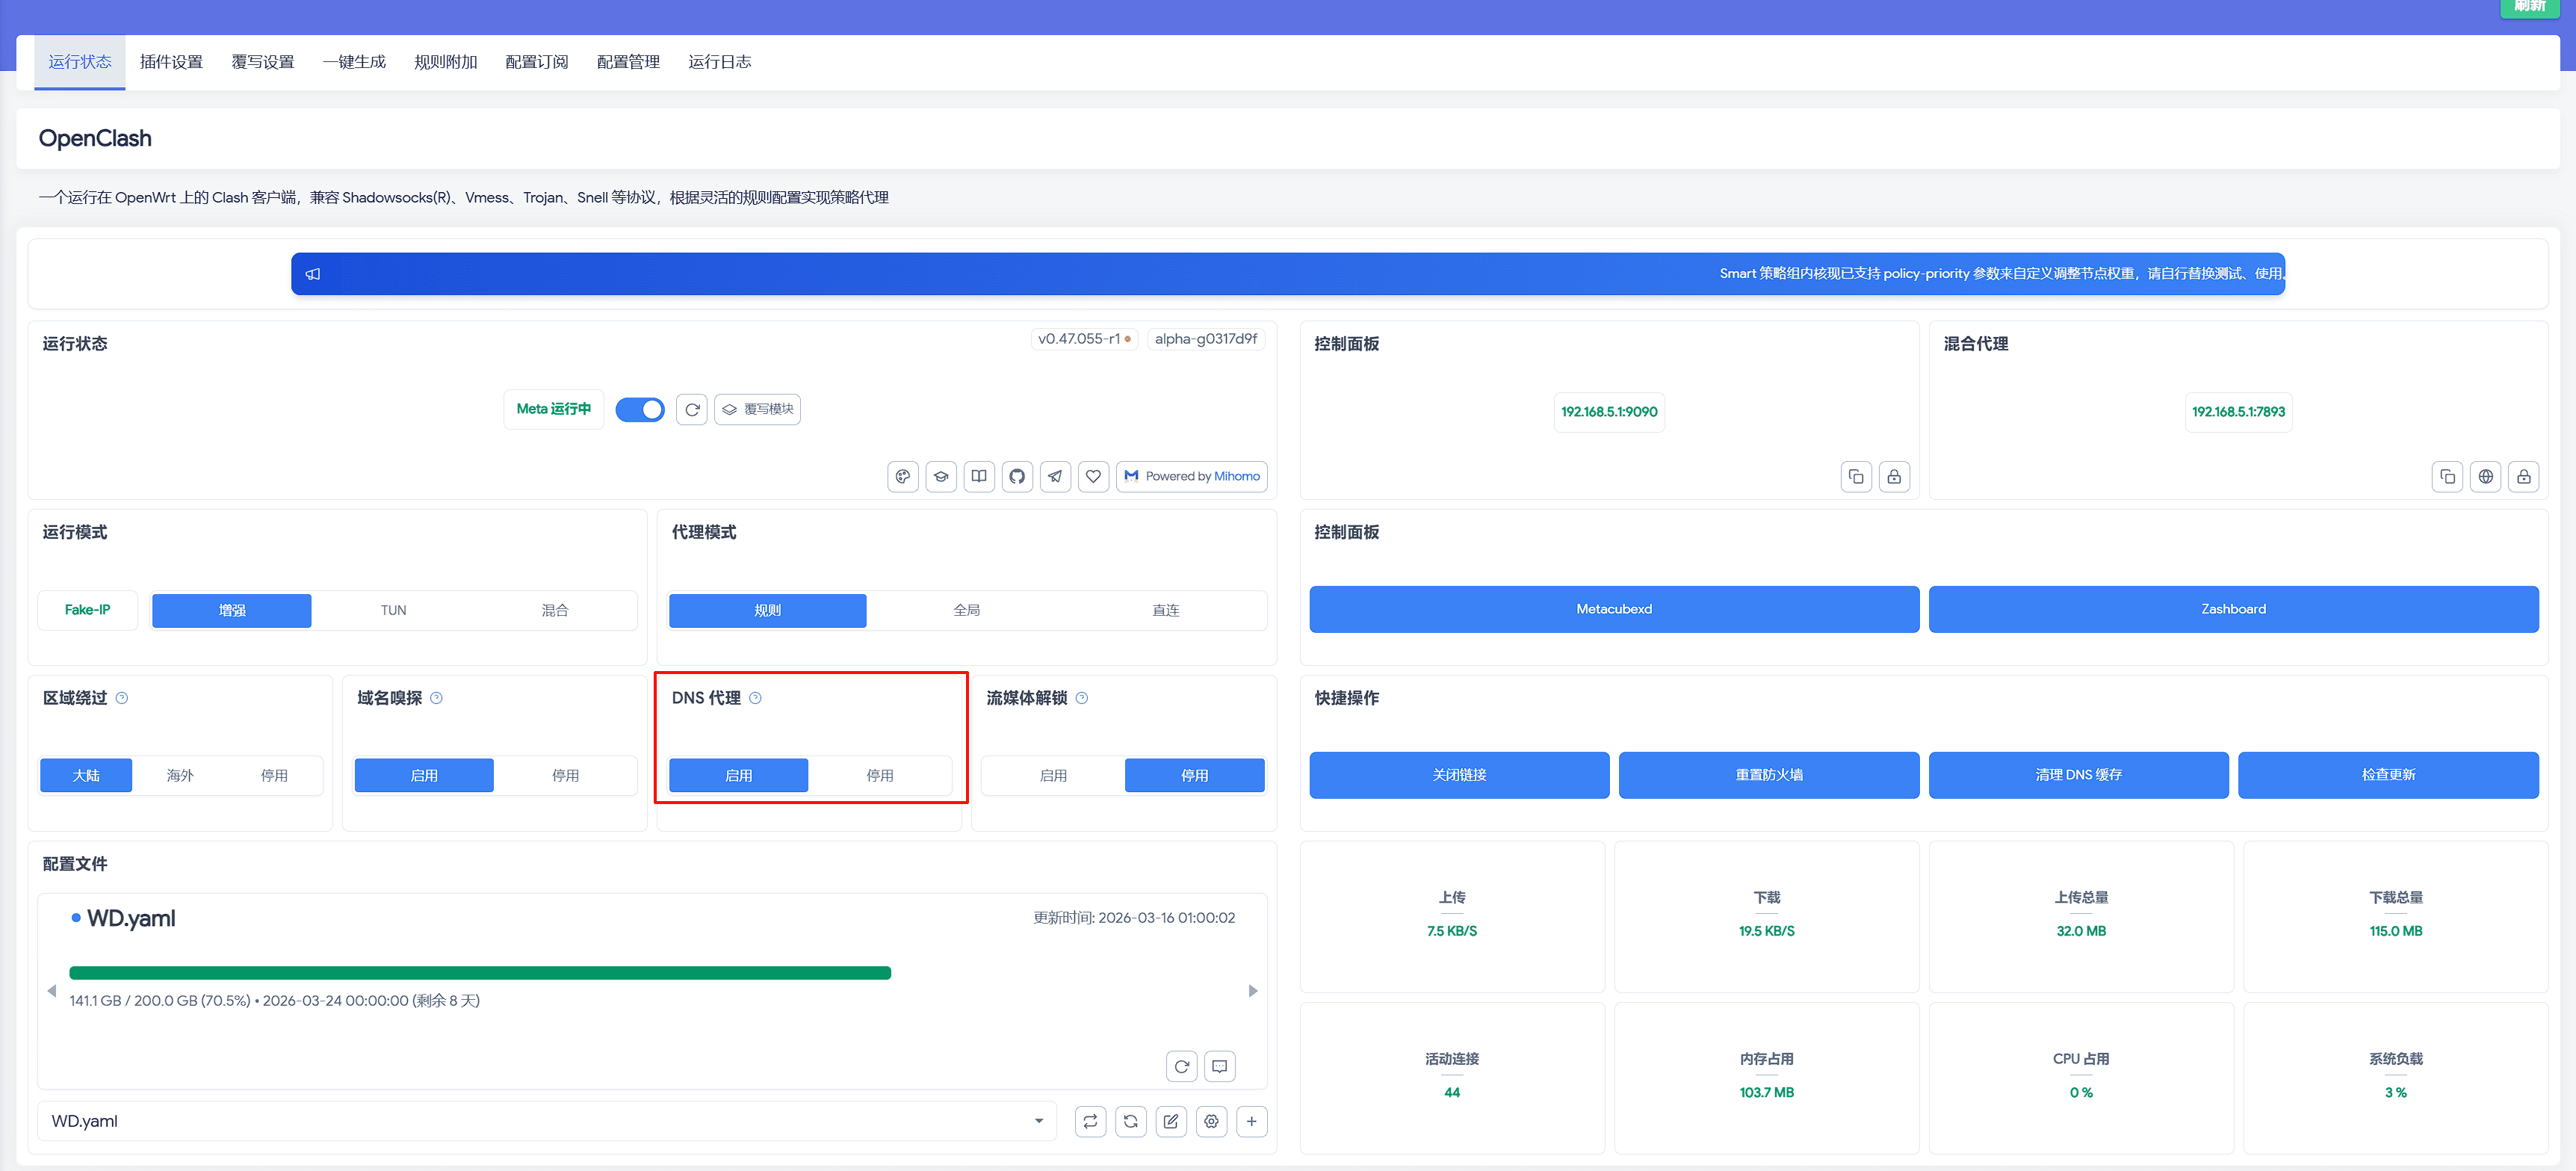Click the globe icon in 混合代理 panel
Screen dimensions: 2576x1171
click(x=2485, y=476)
